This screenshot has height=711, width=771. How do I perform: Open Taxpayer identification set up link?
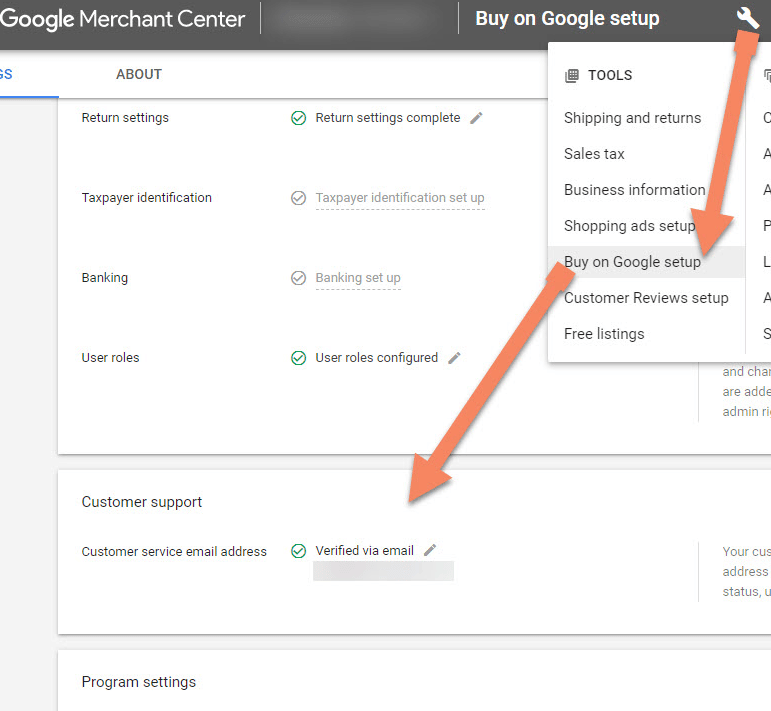click(x=400, y=198)
